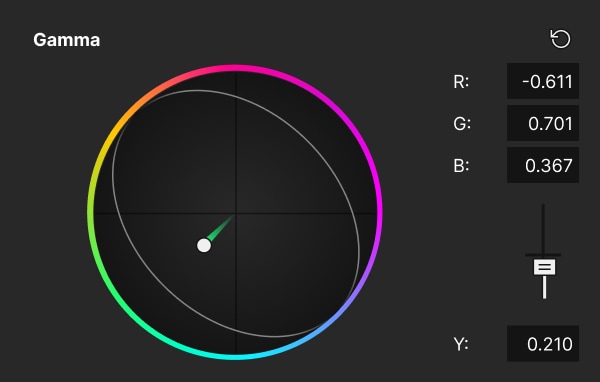Click the G: label
This screenshot has height=382, width=600.
(462, 124)
